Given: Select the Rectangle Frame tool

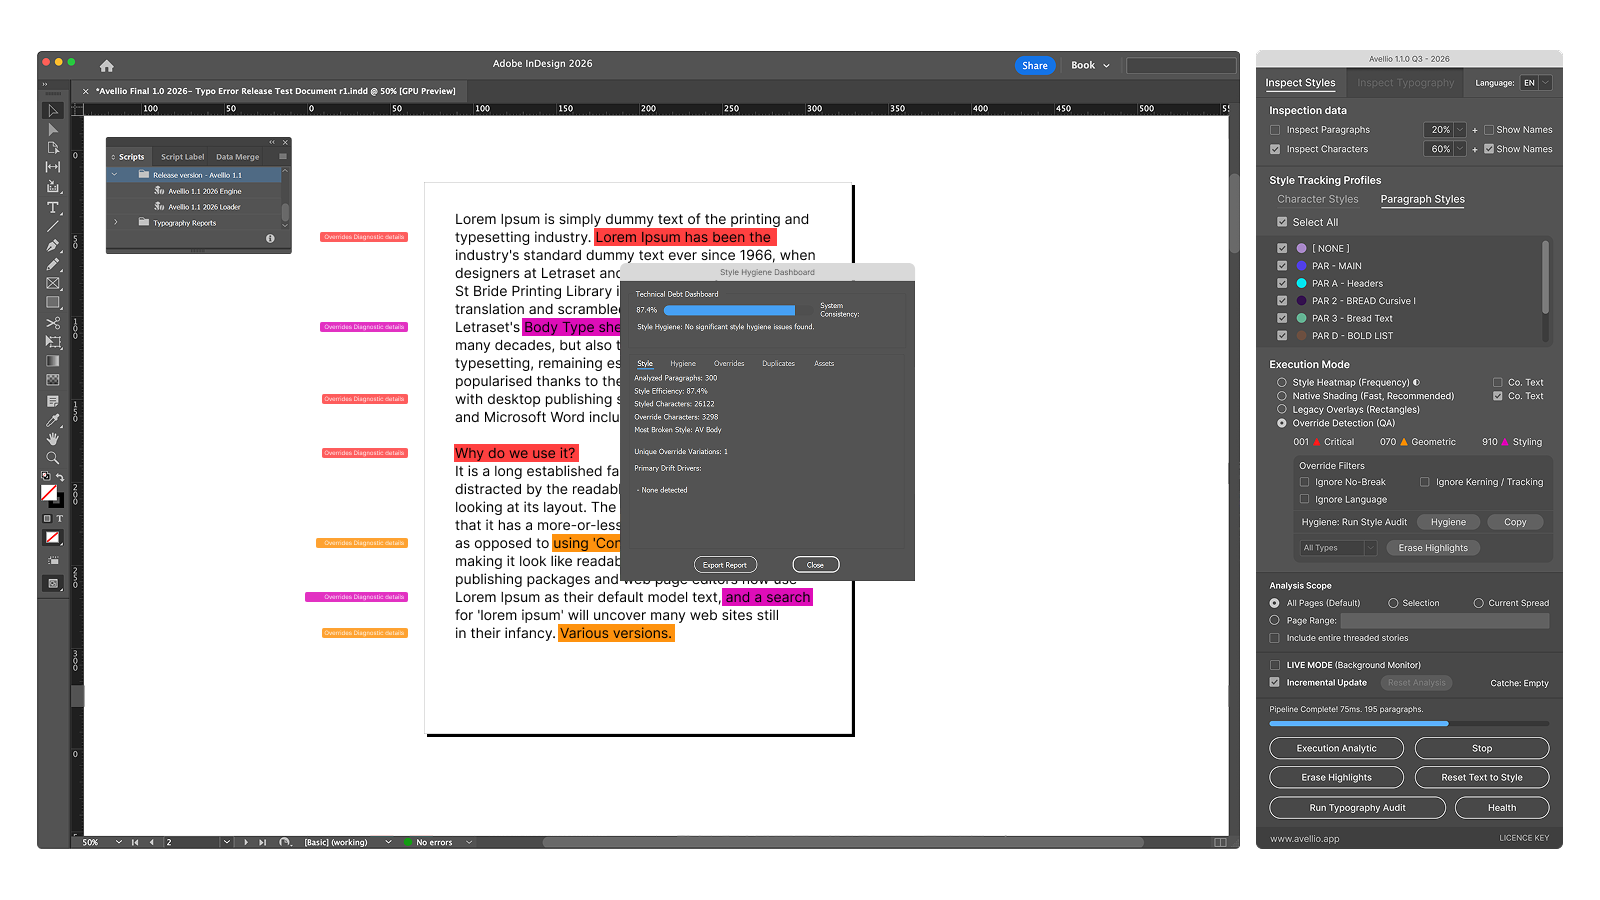Looking at the screenshot, I should click(53, 283).
